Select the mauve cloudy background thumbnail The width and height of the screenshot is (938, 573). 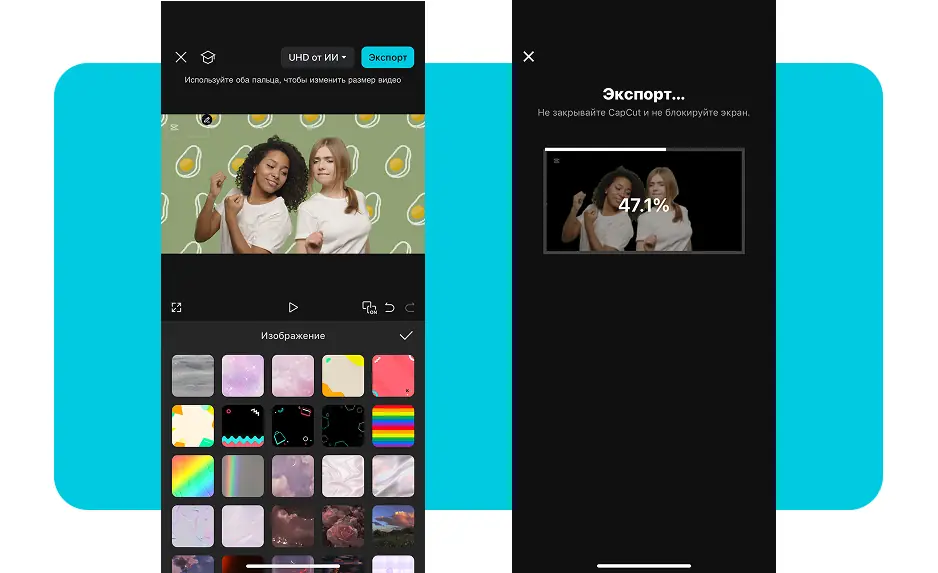tap(293, 476)
